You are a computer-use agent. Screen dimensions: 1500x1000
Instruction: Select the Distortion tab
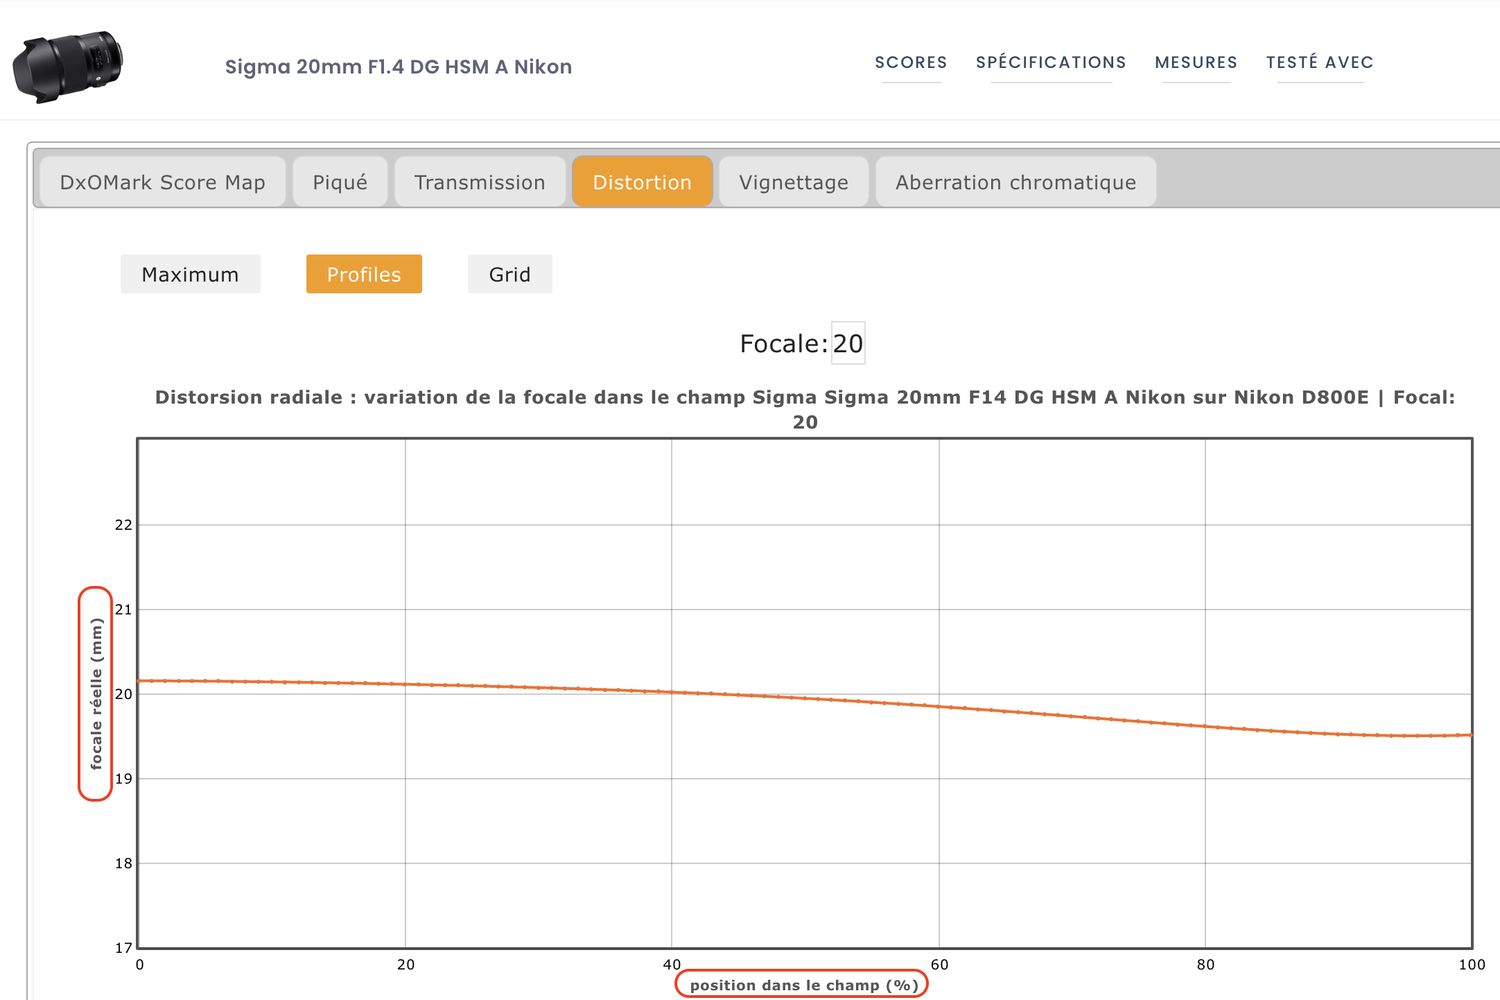[642, 182]
